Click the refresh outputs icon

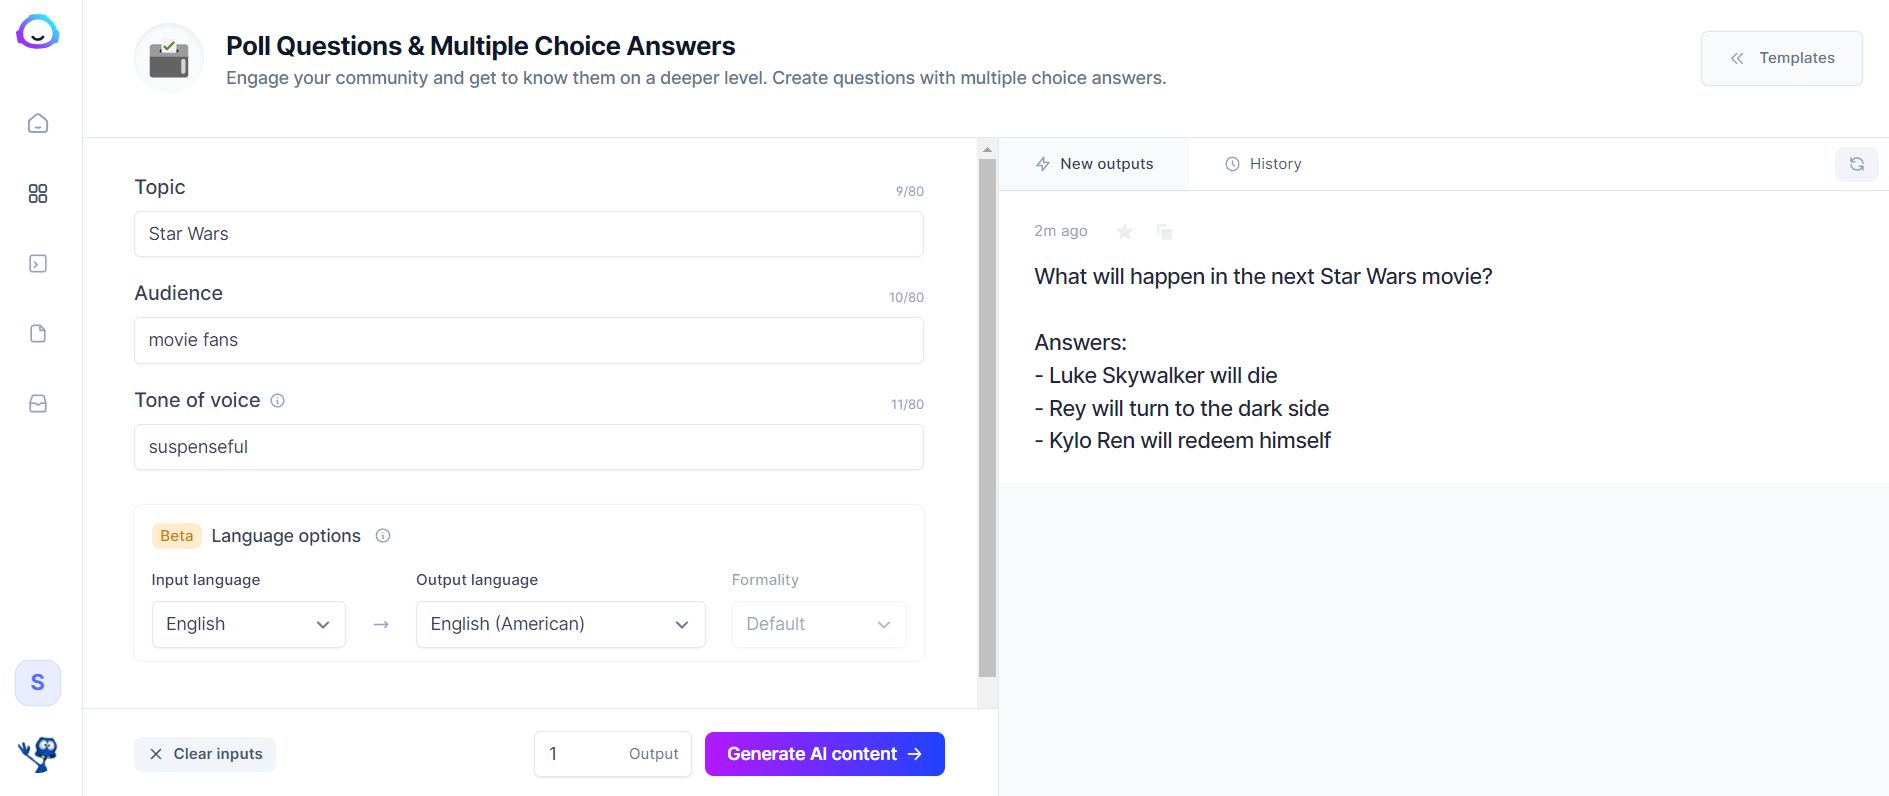[x=1856, y=164]
